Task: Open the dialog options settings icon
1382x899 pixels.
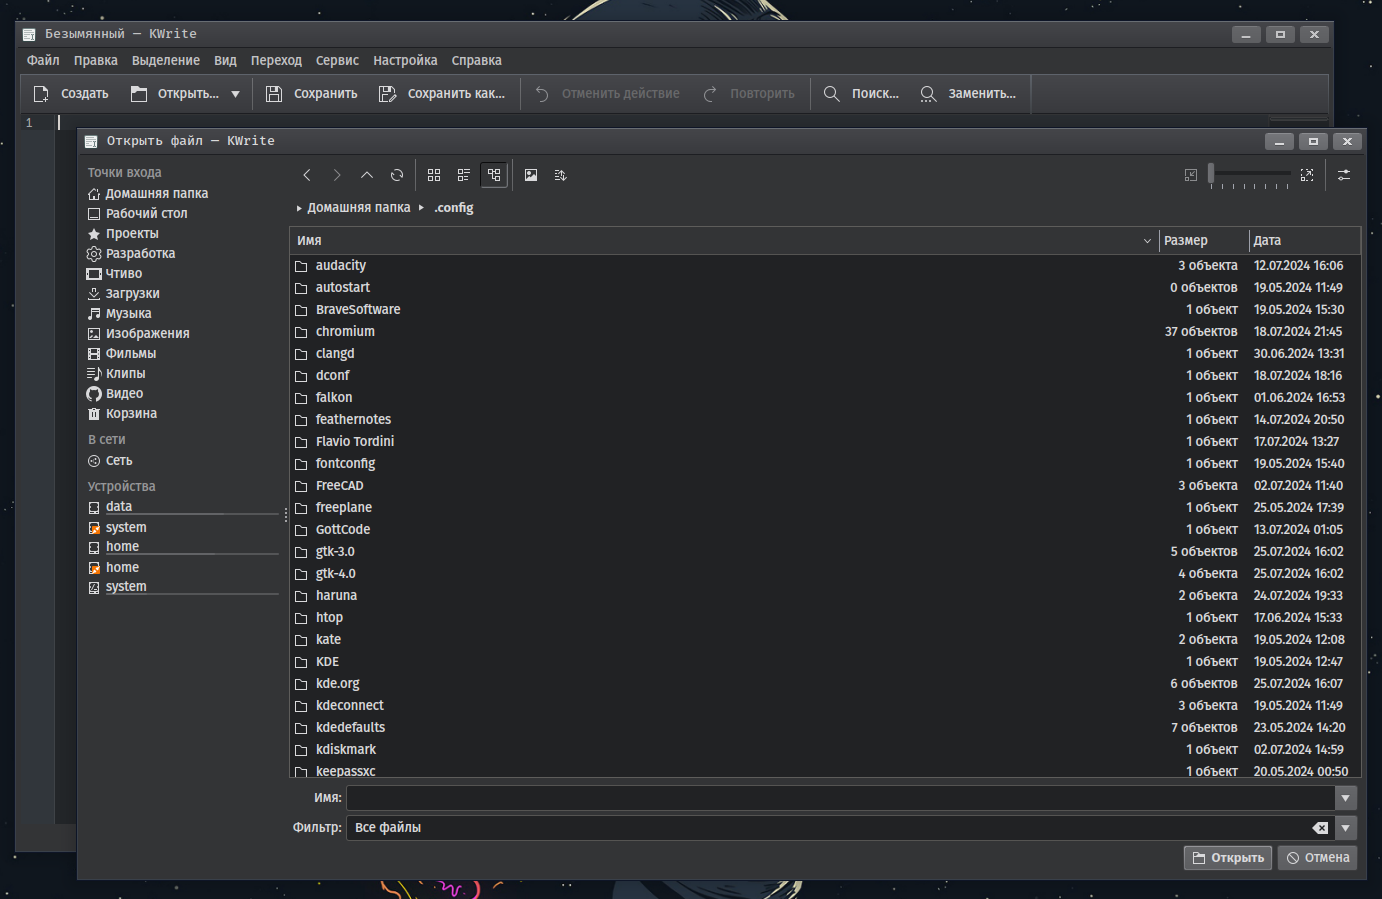Action: click(1344, 174)
